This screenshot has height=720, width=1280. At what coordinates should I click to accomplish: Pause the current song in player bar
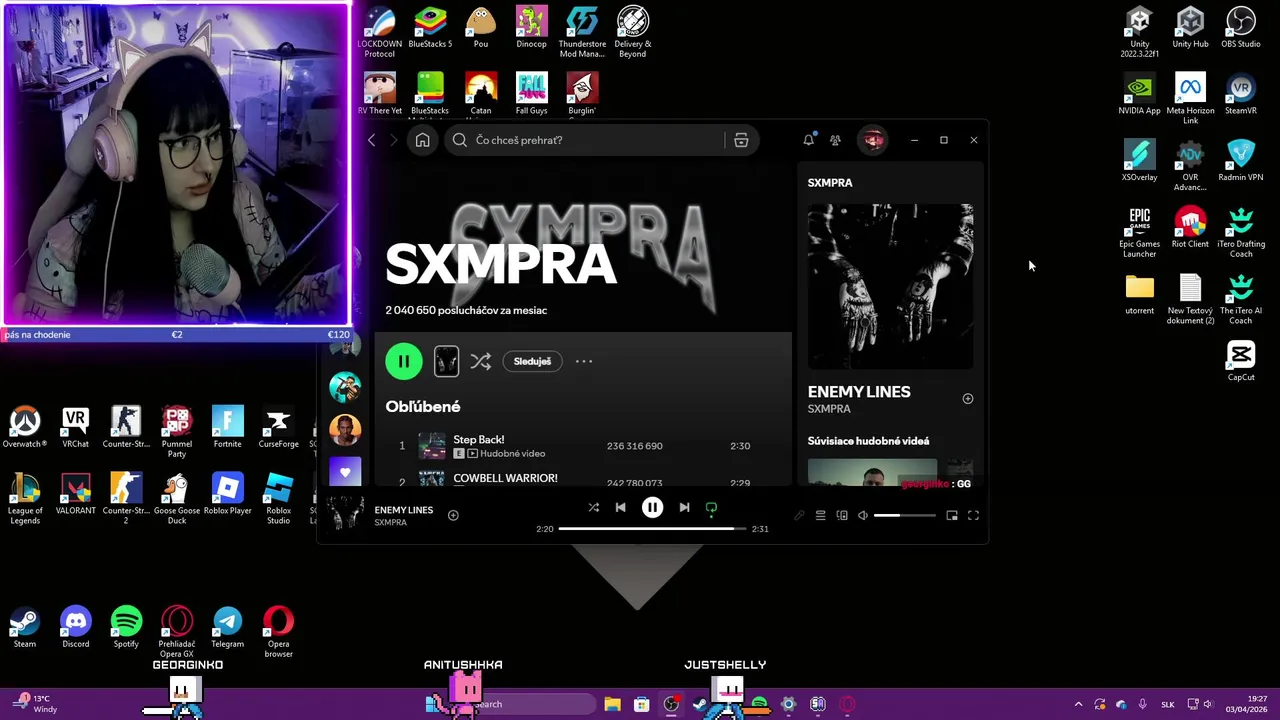tap(652, 508)
